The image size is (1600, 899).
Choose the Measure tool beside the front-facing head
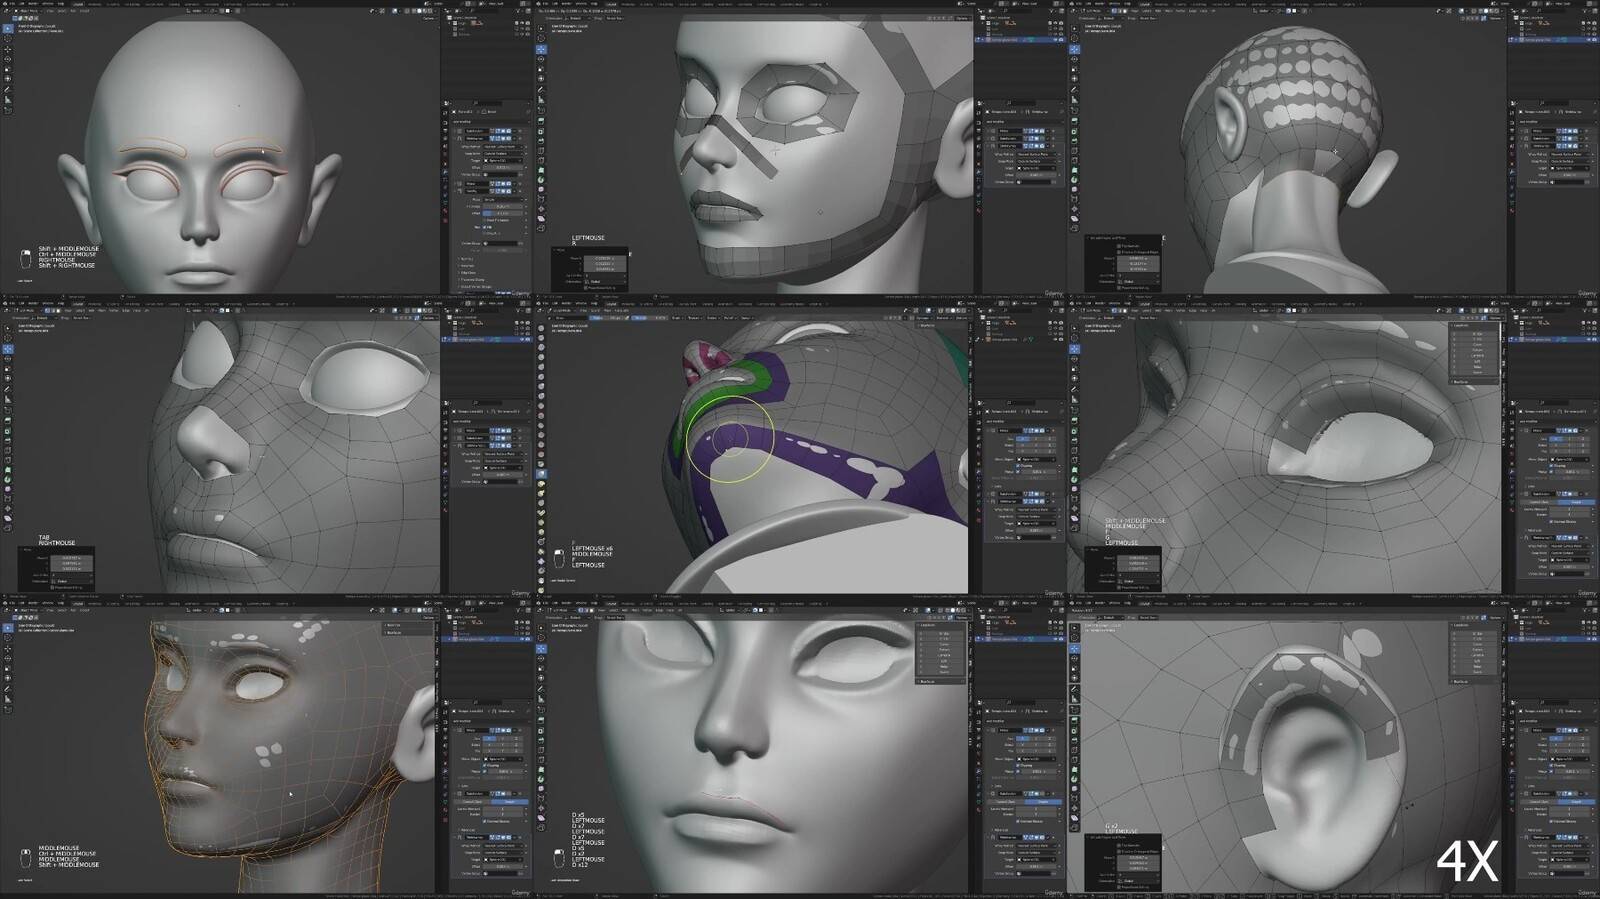pyautogui.click(x=8, y=100)
